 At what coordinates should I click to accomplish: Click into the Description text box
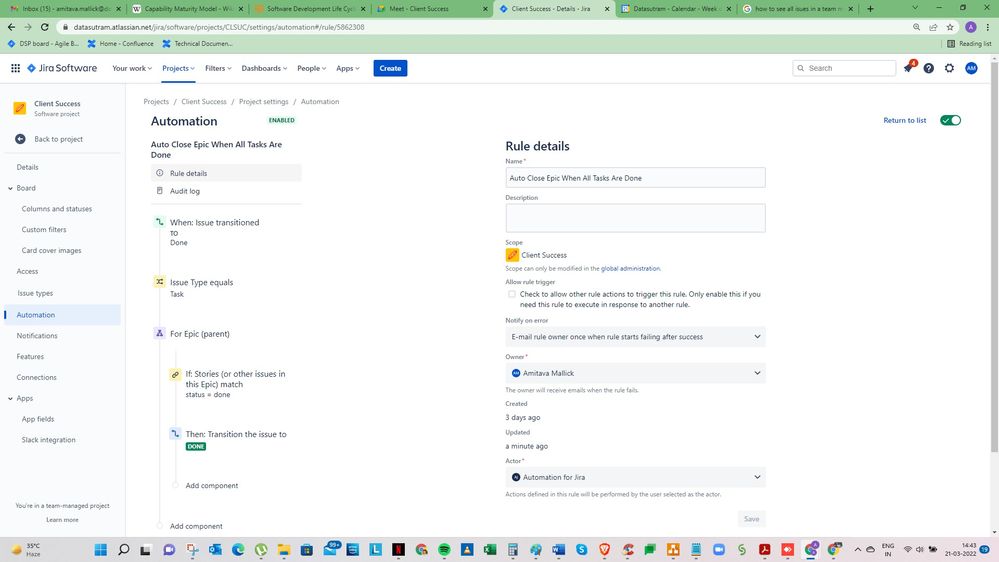pos(635,218)
